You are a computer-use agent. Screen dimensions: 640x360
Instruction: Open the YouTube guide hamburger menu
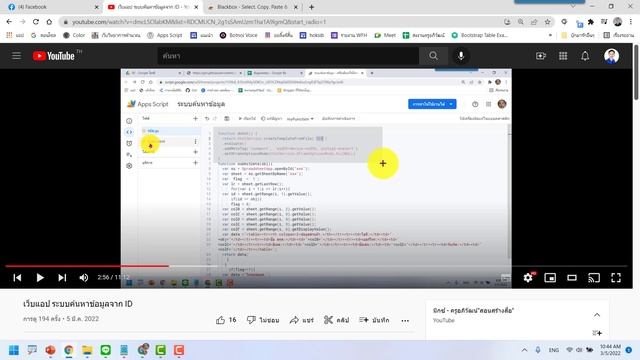(16, 56)
